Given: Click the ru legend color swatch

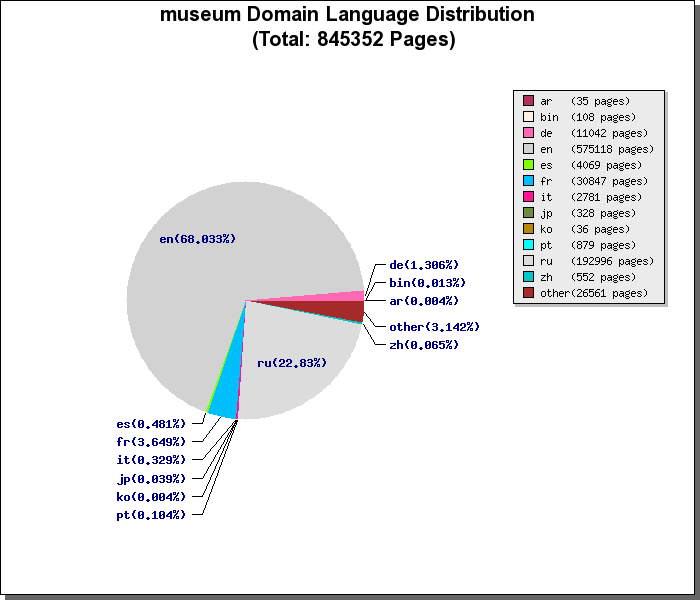Looking at the screenshot, I should click(x=528, y=261).
